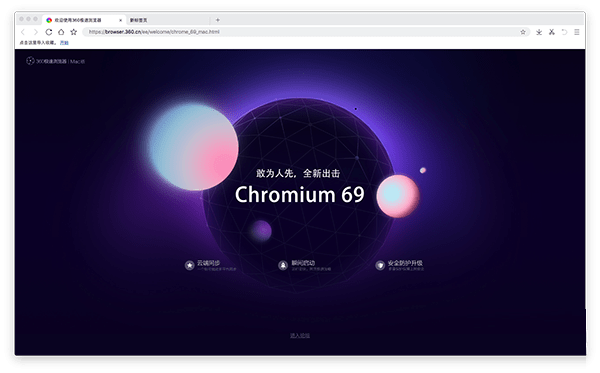Close the 360 welcome tab
The height and width of the screenshot is (373, 600).
pos(120,20)
